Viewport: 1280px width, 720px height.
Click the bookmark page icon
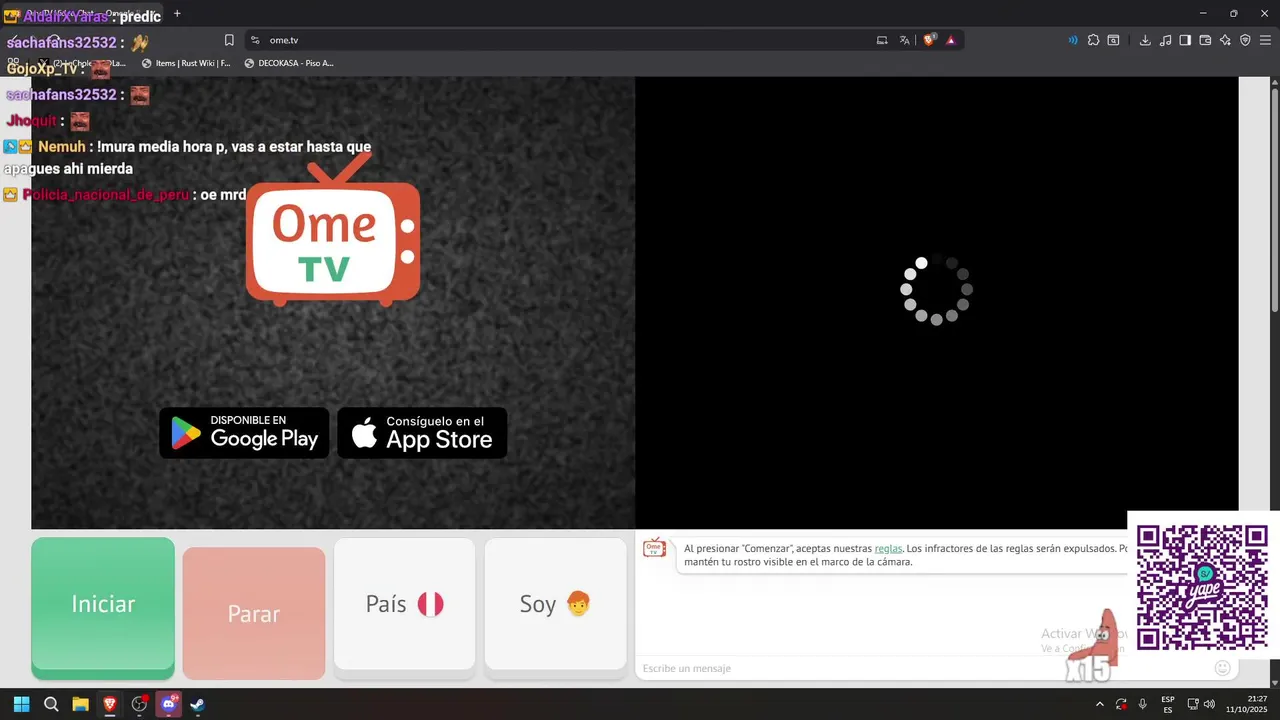229,40
